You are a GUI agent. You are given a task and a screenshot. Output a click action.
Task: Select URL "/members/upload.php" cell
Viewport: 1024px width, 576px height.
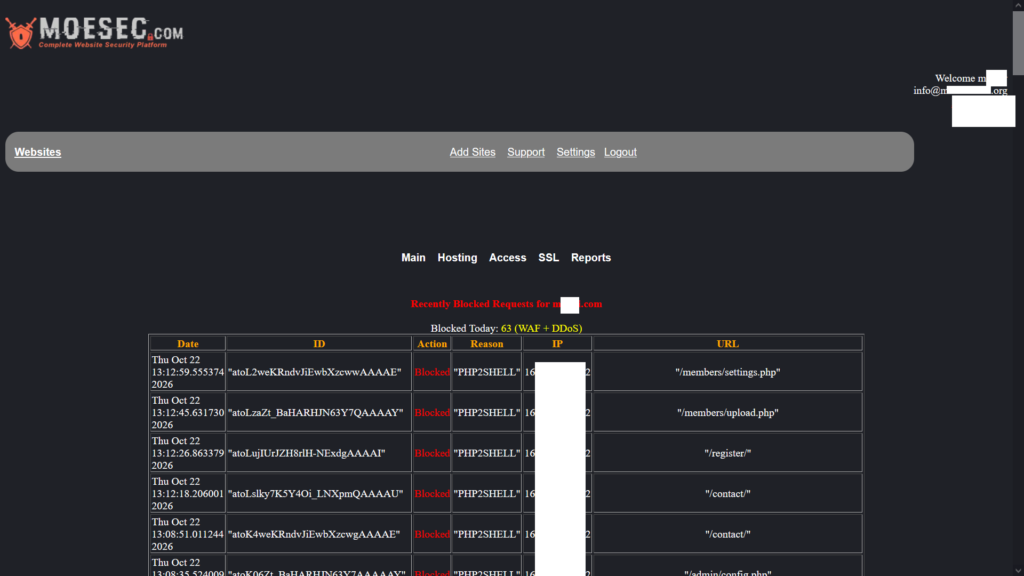(728, 413)
